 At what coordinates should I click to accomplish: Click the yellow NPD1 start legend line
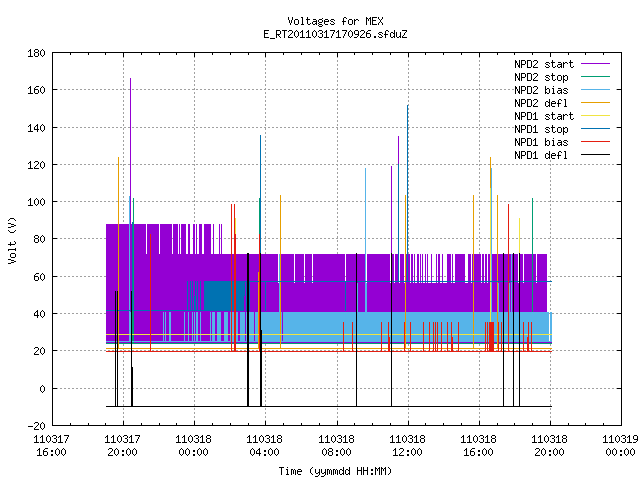click(x=595, y=116)
